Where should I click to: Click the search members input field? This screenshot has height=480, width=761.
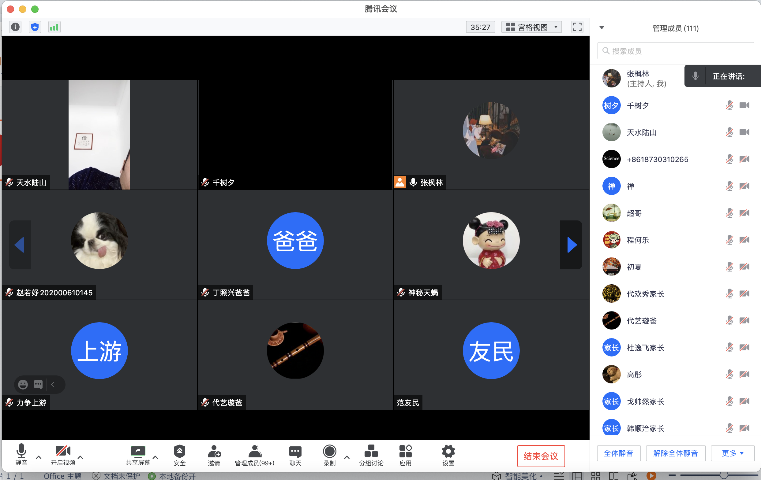(675, 50)
